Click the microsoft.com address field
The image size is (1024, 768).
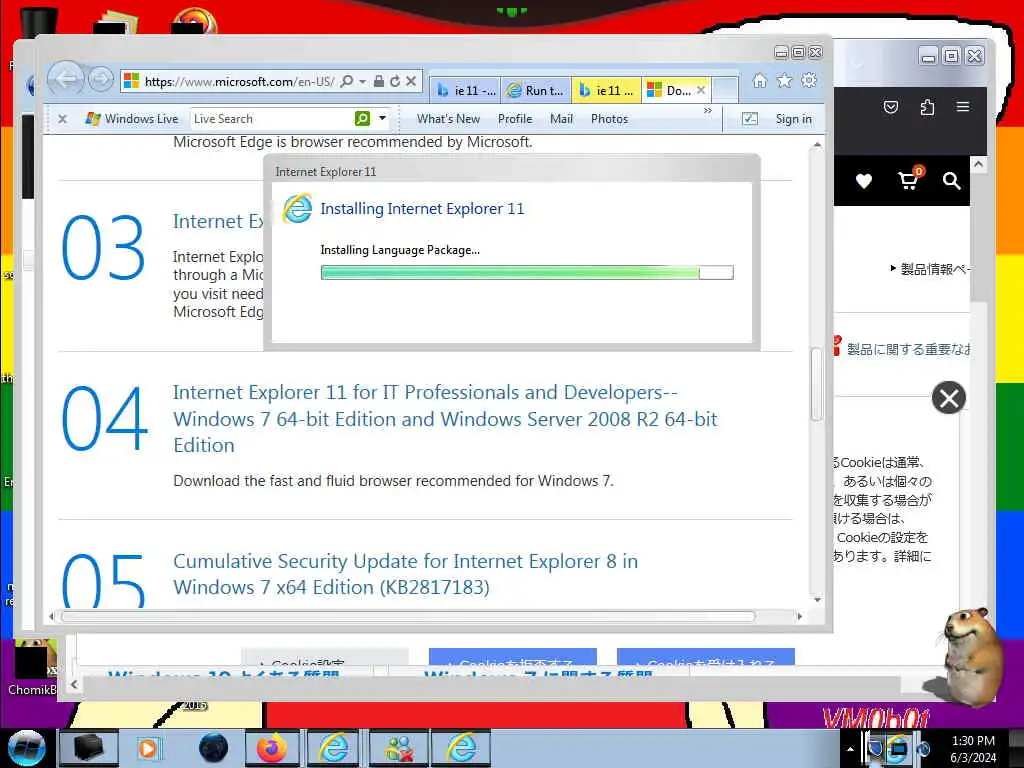pos(239,82)
